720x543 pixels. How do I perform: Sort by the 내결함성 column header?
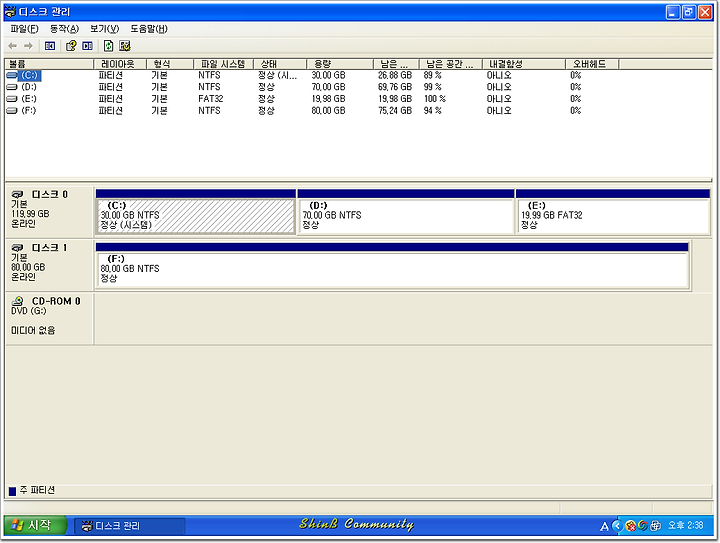(x=524, y=64)
